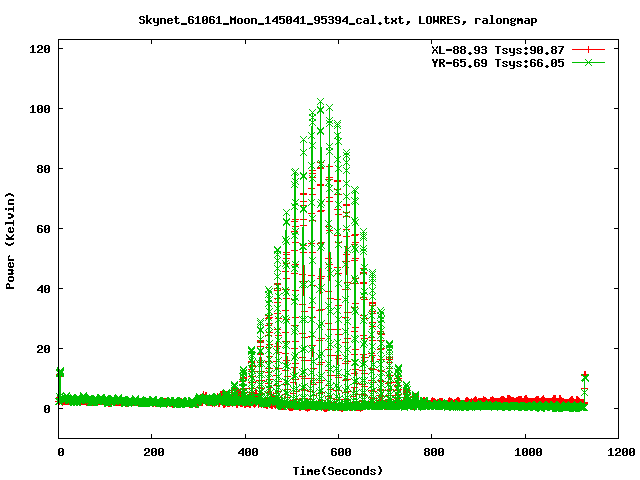Click the 100 tick label on y-axis

click(40, 109)
